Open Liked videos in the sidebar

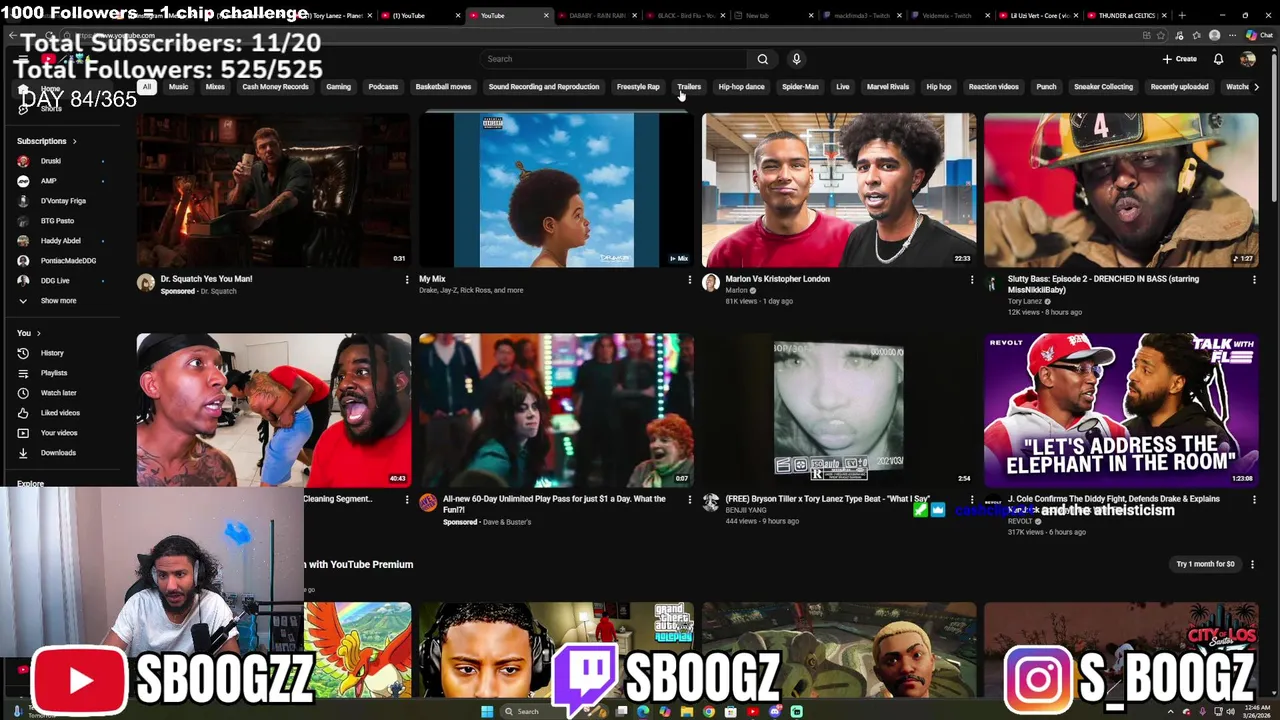pyautogui.click(x=60, y=413)
